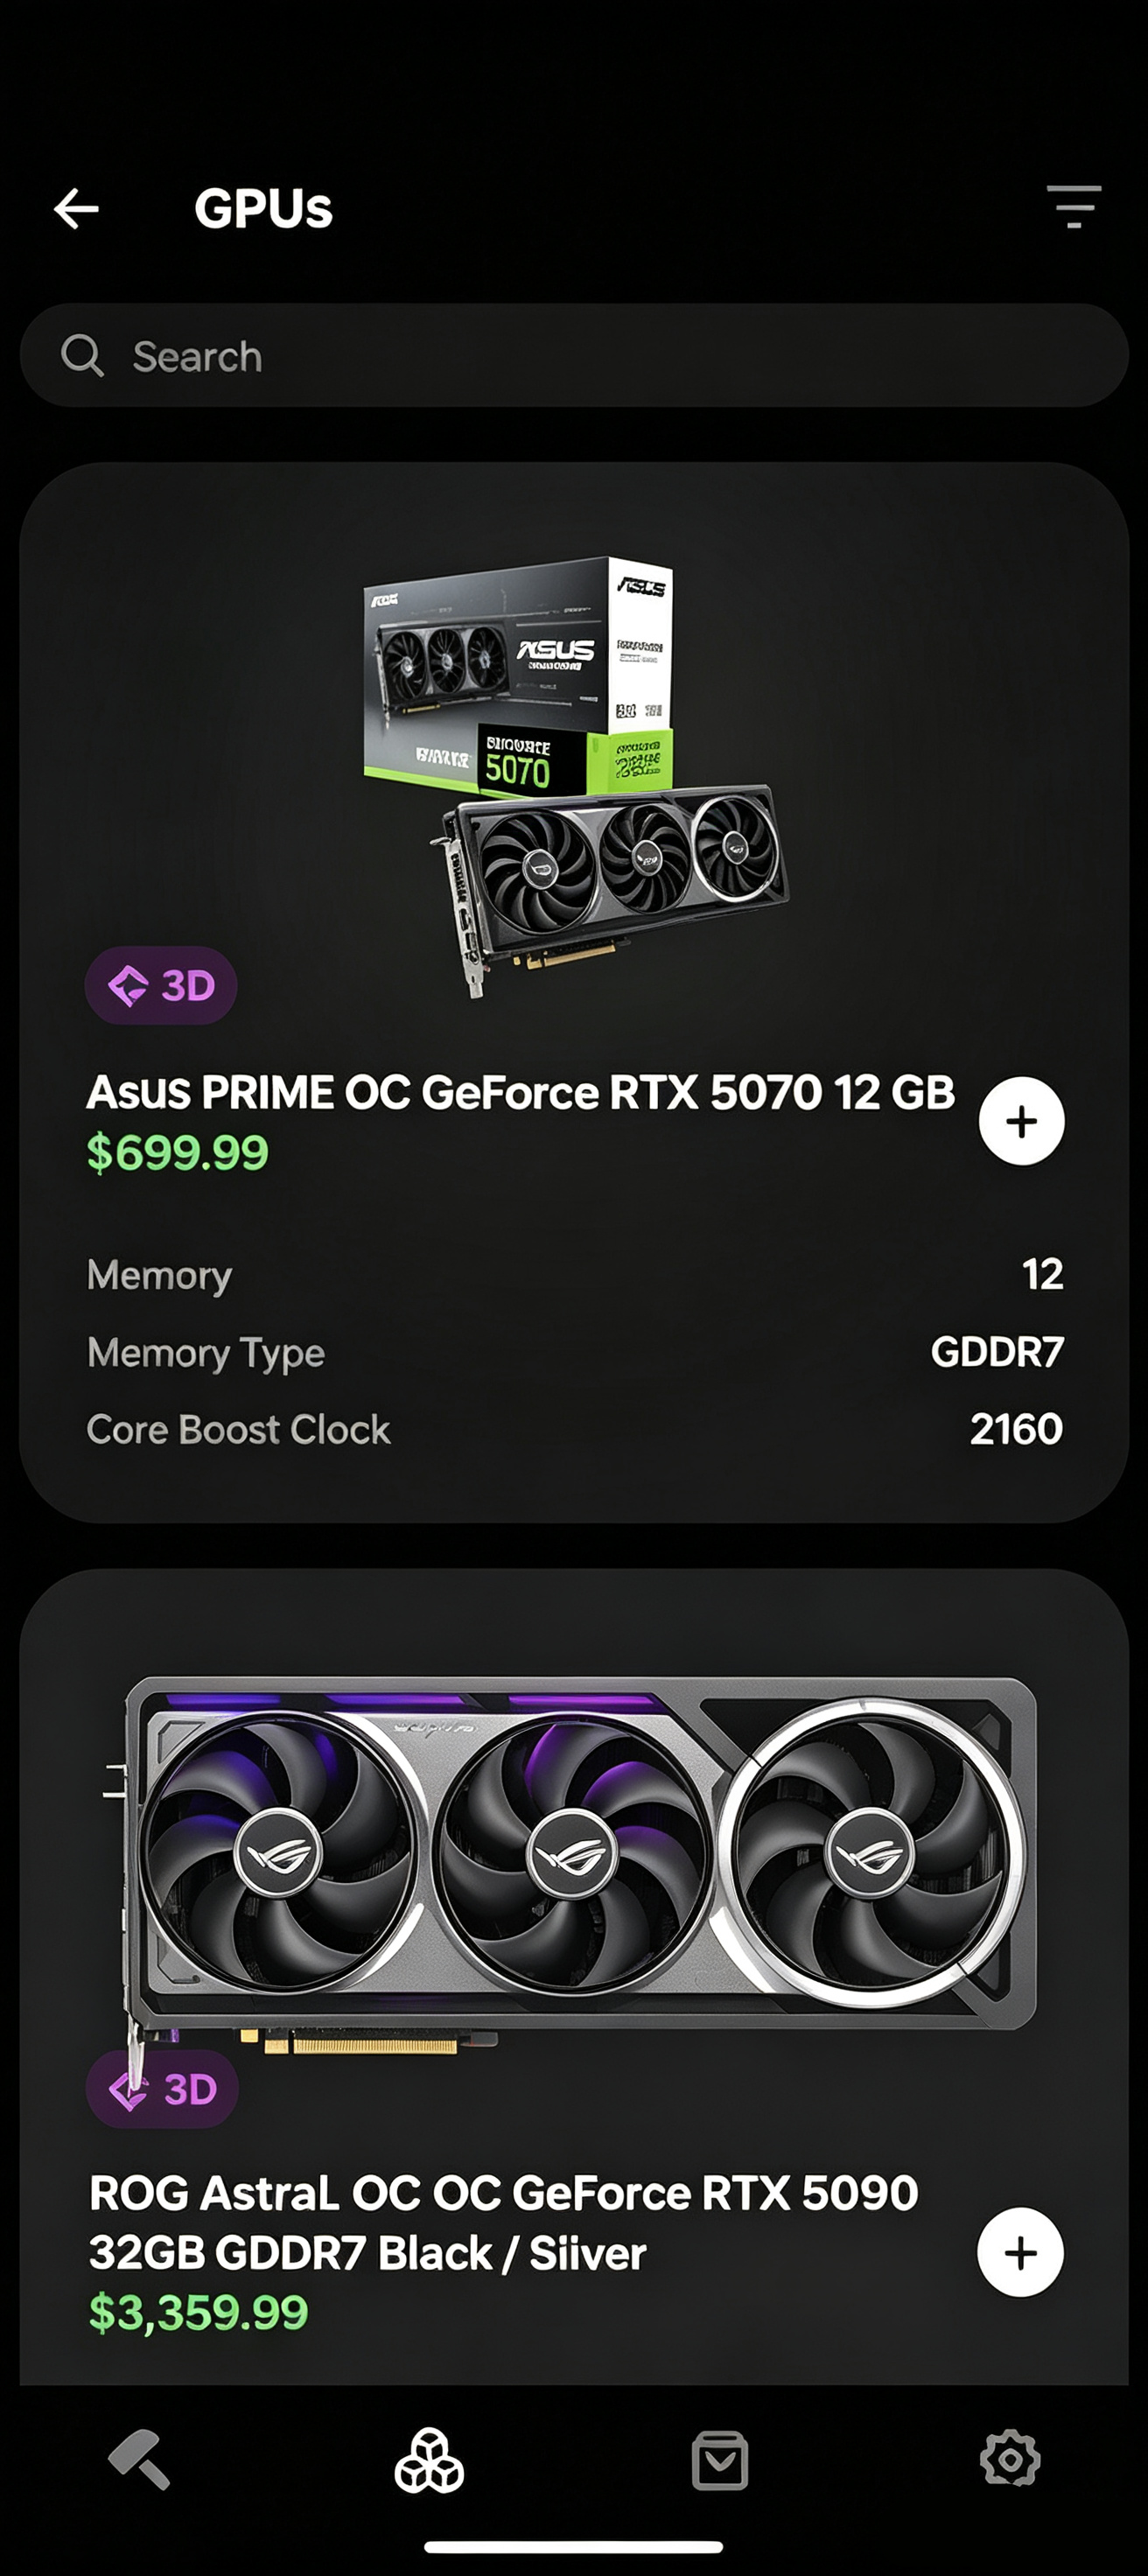Add Asus PRIME RTX 5070 with plus button

tap(1021, 1121)
